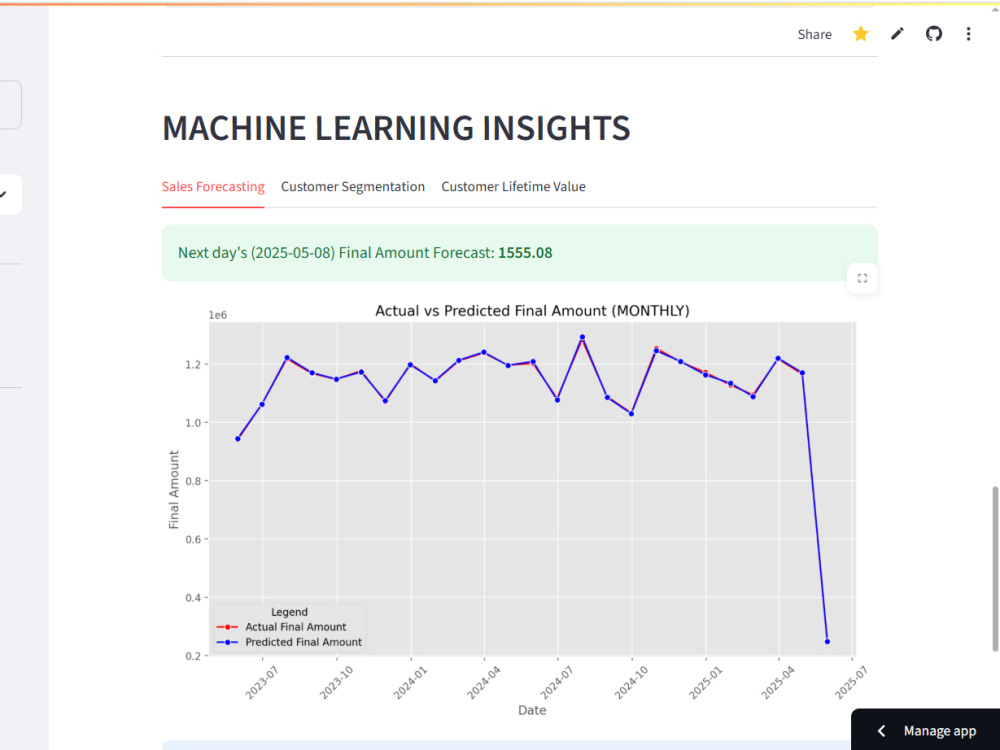Open the pencil edit icon

pyautogui.click(x=897, y=34)
